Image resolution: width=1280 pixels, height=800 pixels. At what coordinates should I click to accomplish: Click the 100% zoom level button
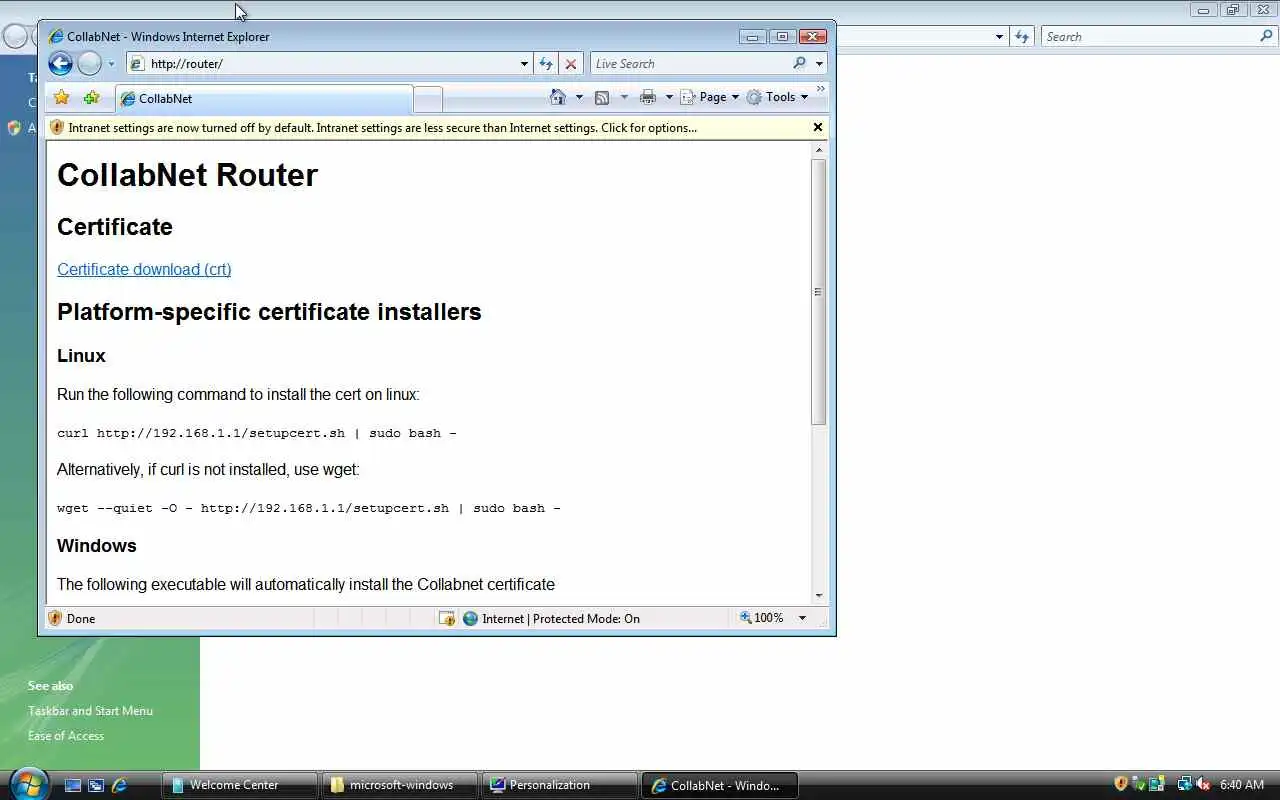(x=762, y=618)
